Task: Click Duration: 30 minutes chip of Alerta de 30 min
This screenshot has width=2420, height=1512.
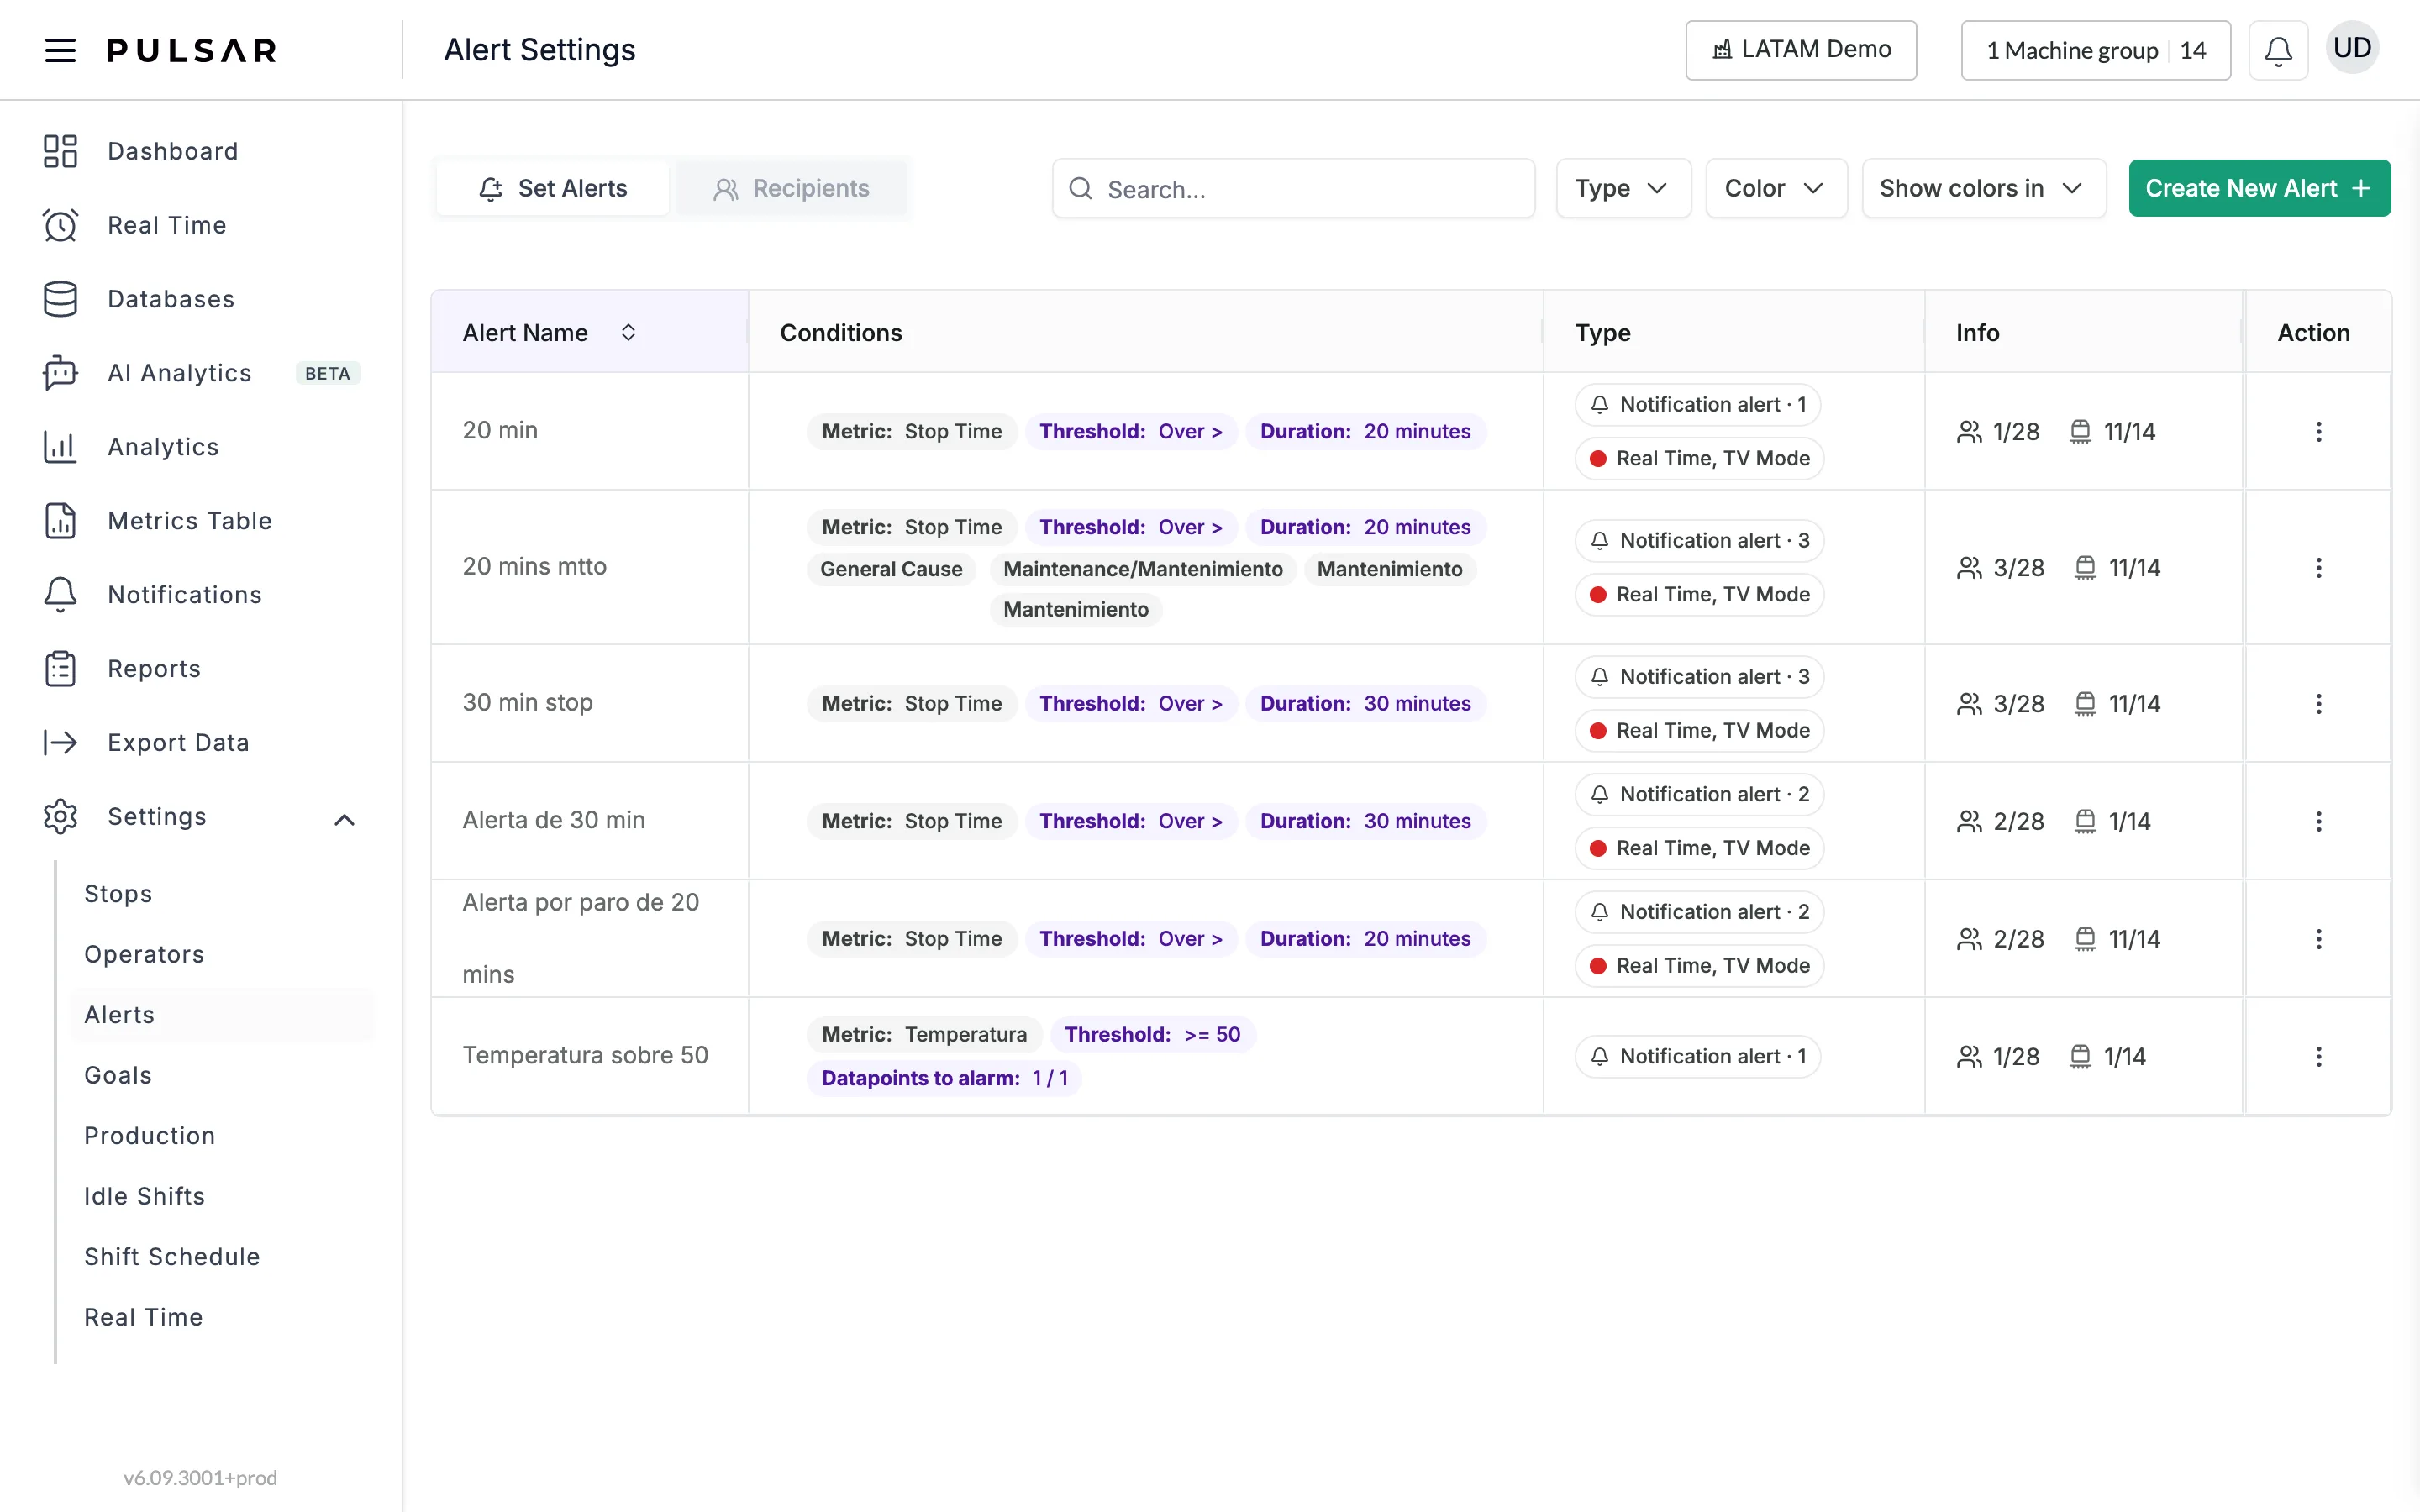Action: click(x=1365, y=822)
